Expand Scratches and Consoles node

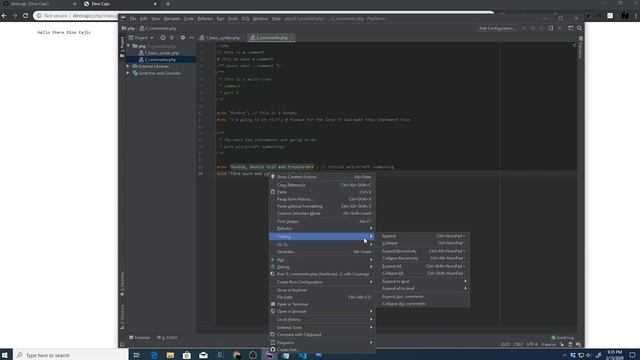128,73
